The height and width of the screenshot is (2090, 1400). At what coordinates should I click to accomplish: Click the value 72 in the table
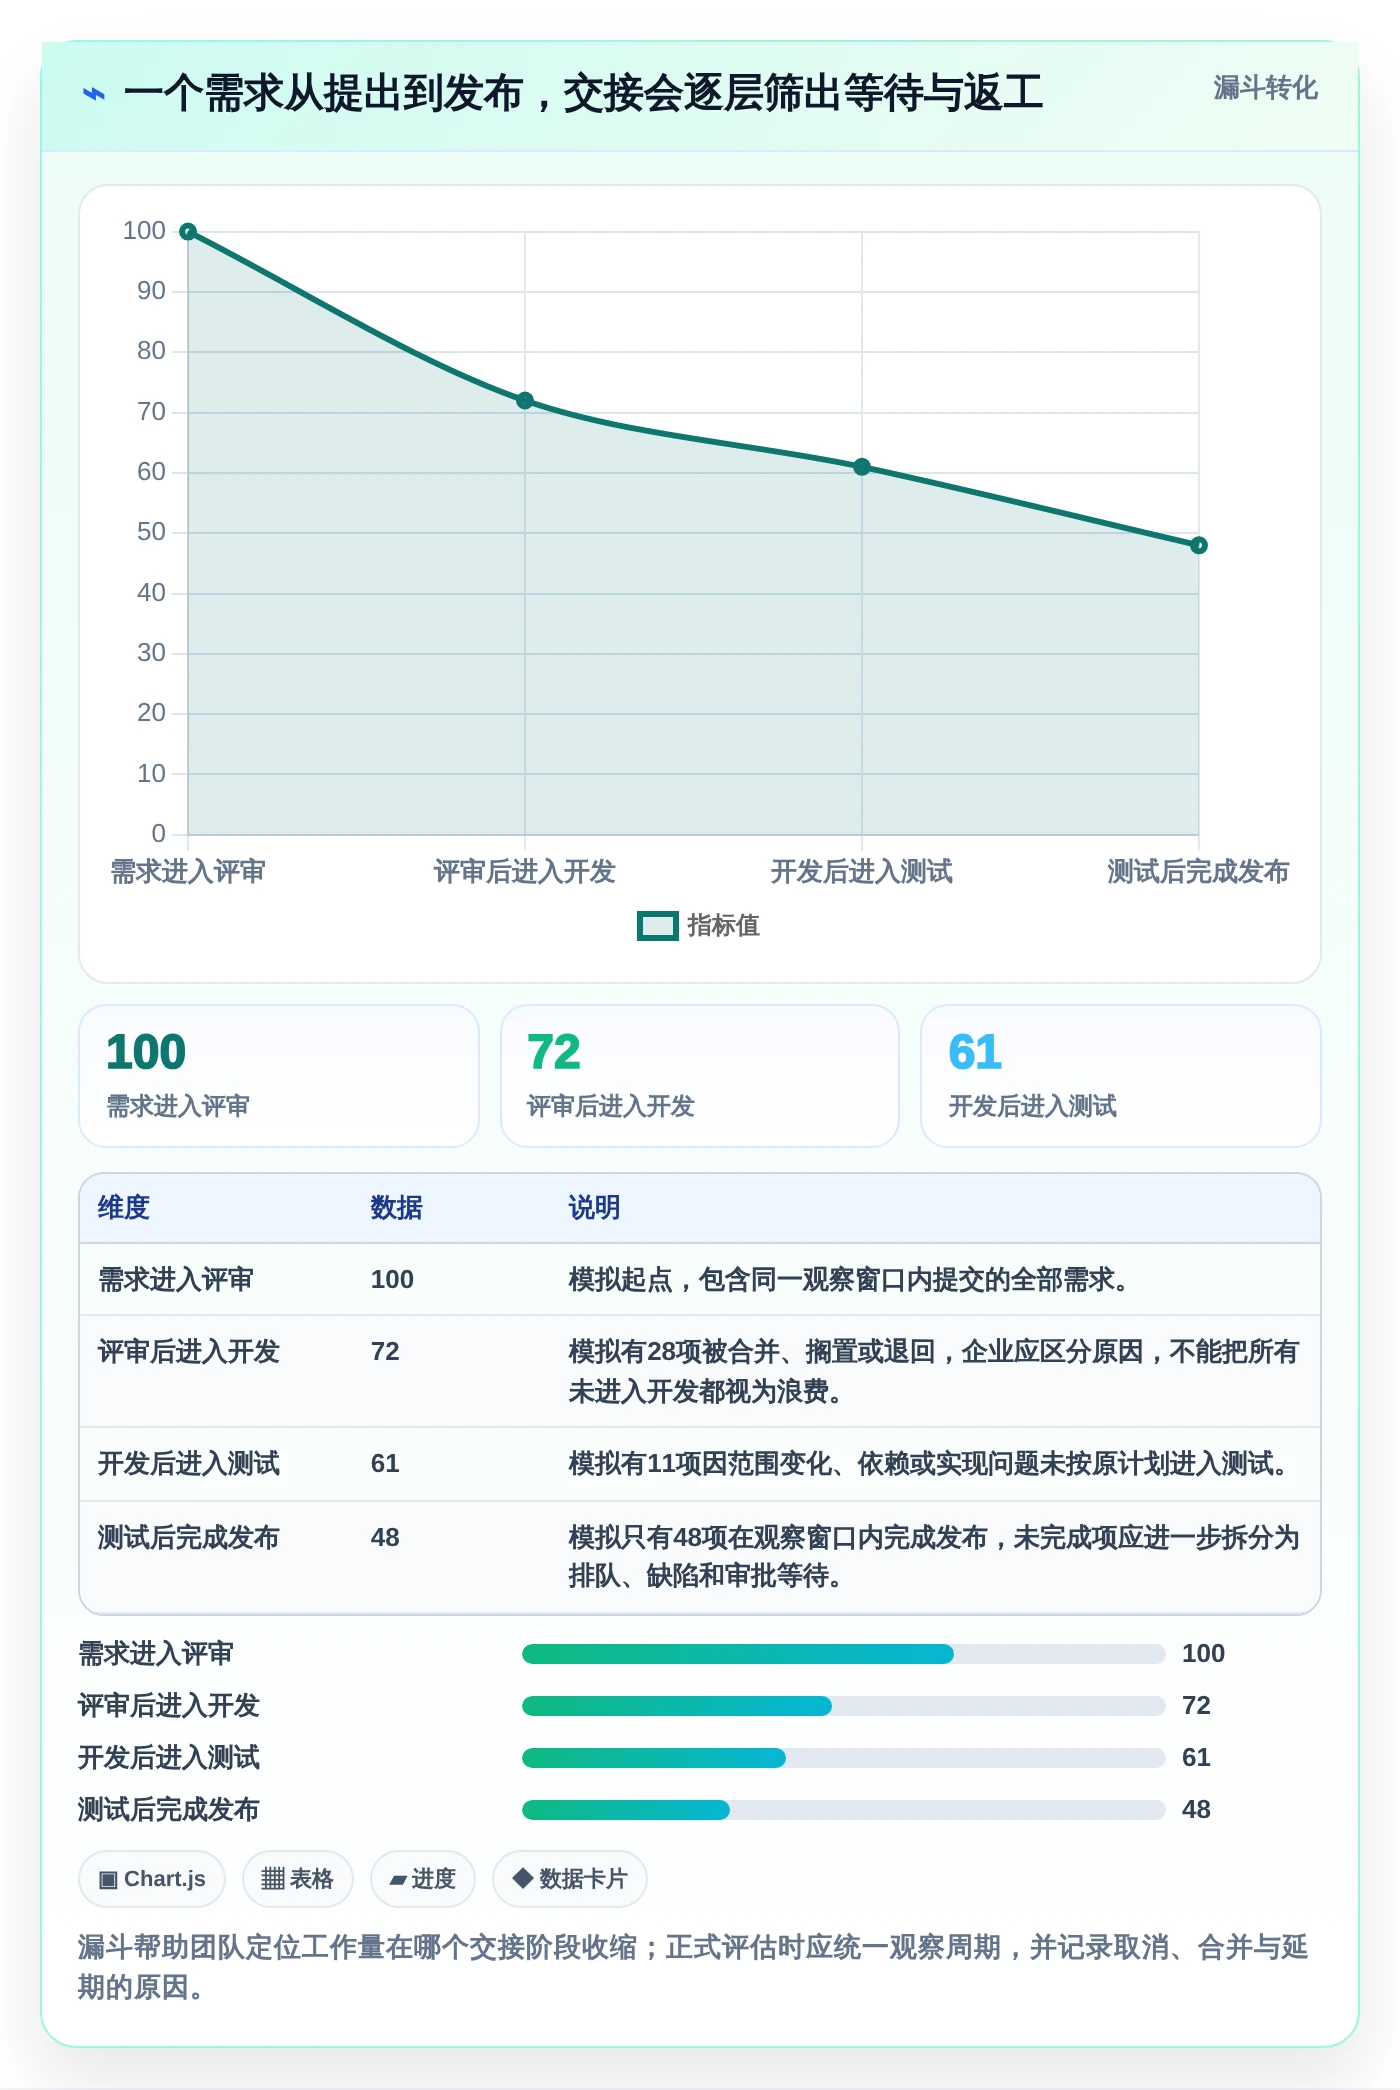[x=385, y=1352]
